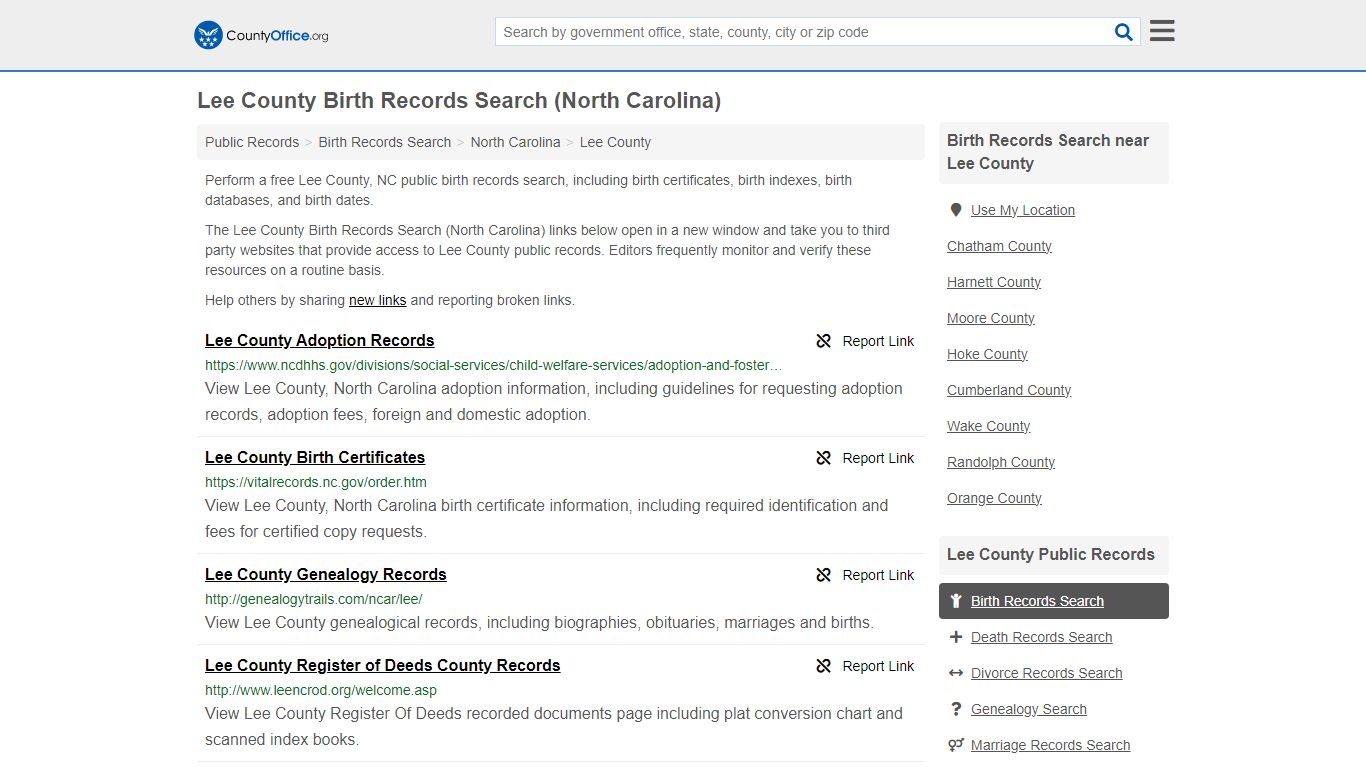Click the location pin icon
The image size is (1366, 768).
click(956, 210)
